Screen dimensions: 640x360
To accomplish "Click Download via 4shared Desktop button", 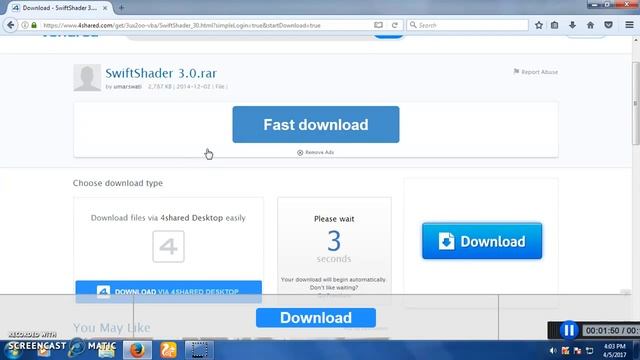I will tap(169, 291).
